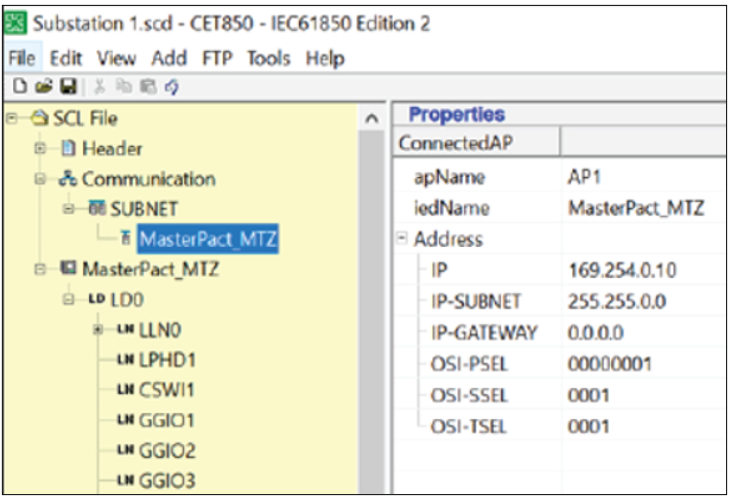Open the View menu
The width and height of the screenshot is (735, 500).
pos(116,58)
